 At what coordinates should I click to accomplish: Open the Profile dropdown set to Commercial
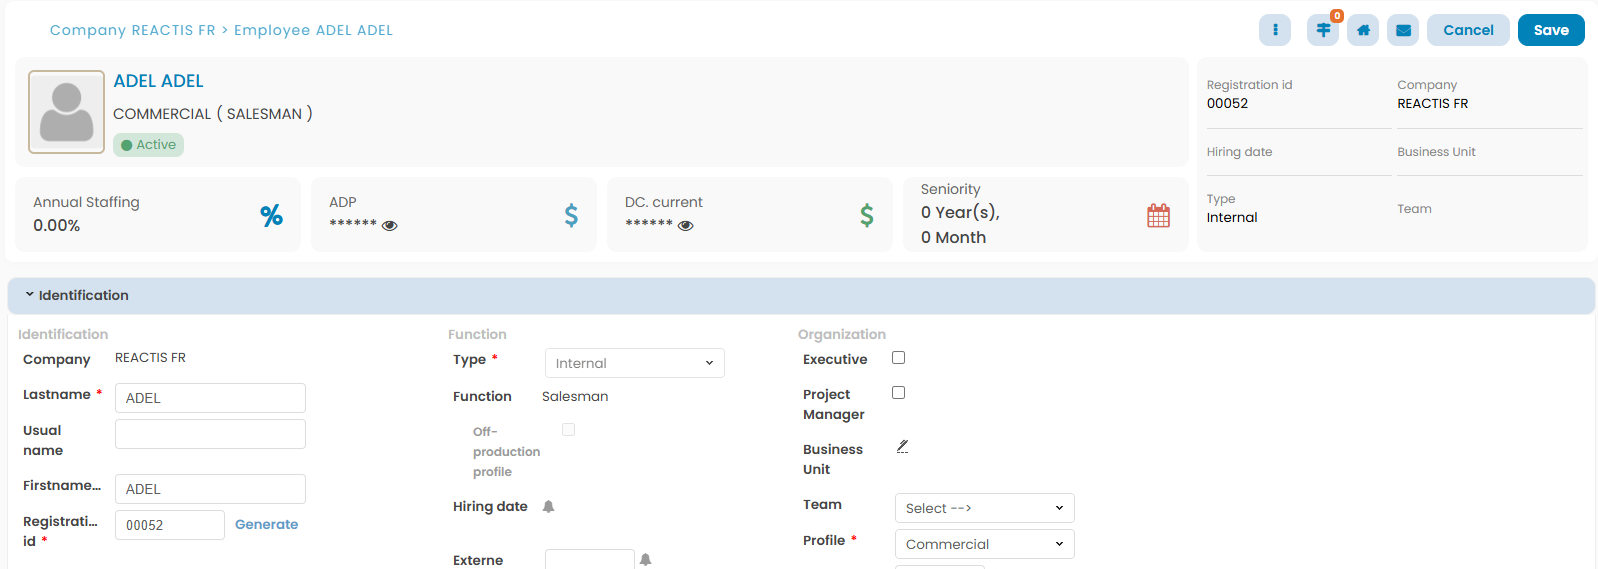tap(984, 544)
